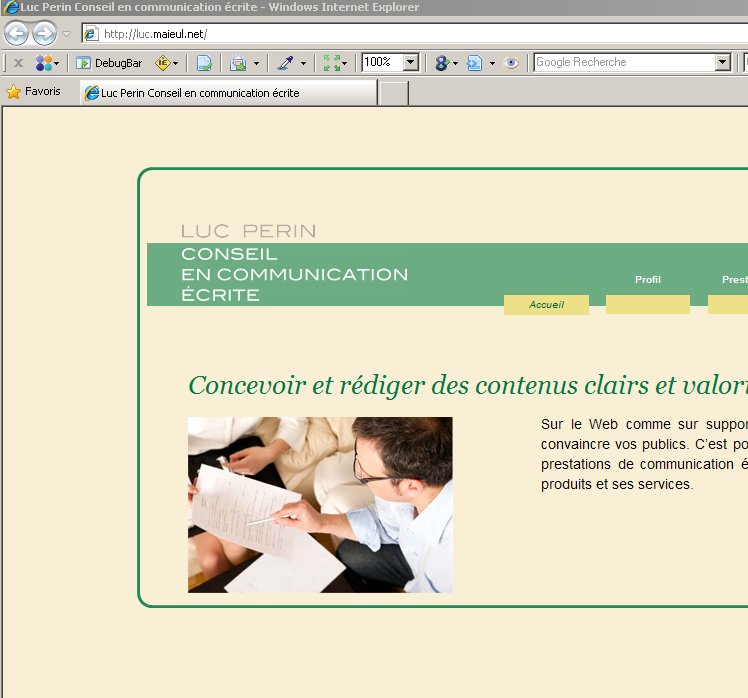Click the yellow block under Profil
The height and width of the screenshot is (698, 748).
tap(648, 304)
